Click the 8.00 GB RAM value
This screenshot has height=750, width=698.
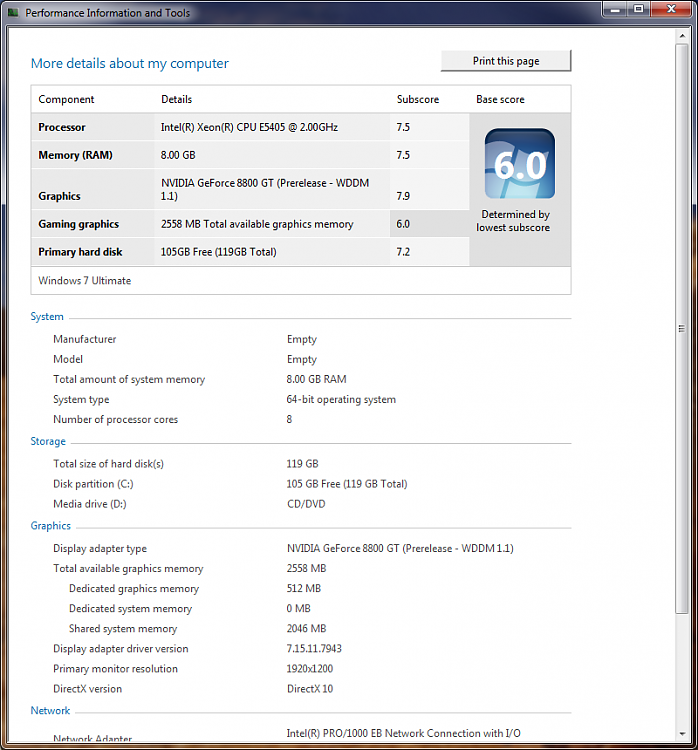[316, 379]
